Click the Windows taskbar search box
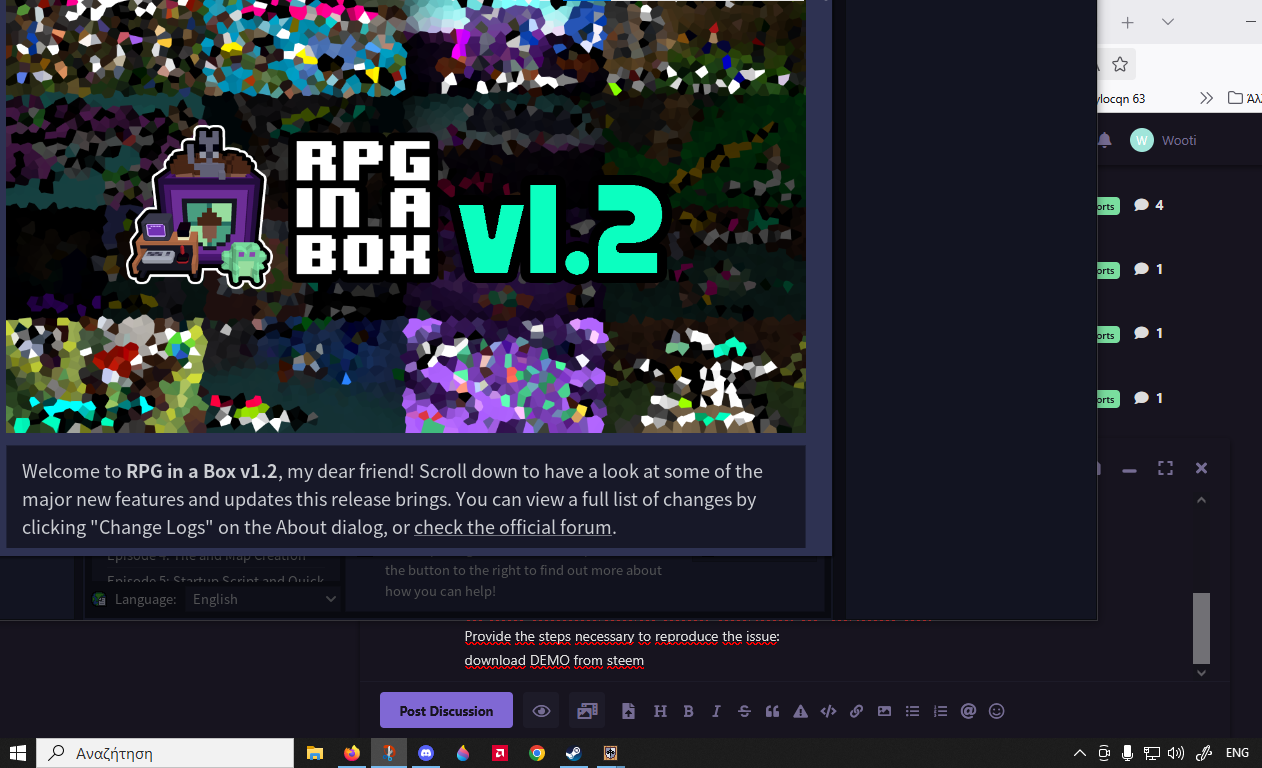This screenshot has height=768, width=1262. (x=165, y=753)
